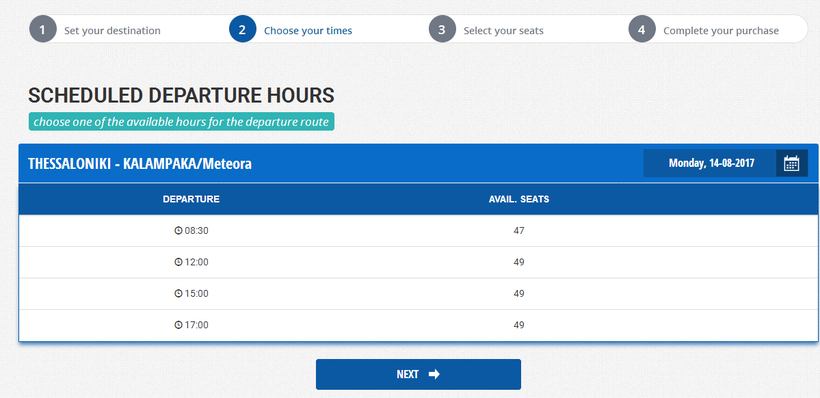Open the Monday, 14-08-2017 date field
Image resolution: width=820 pixels, height=398 pixels.
[711, 163]
